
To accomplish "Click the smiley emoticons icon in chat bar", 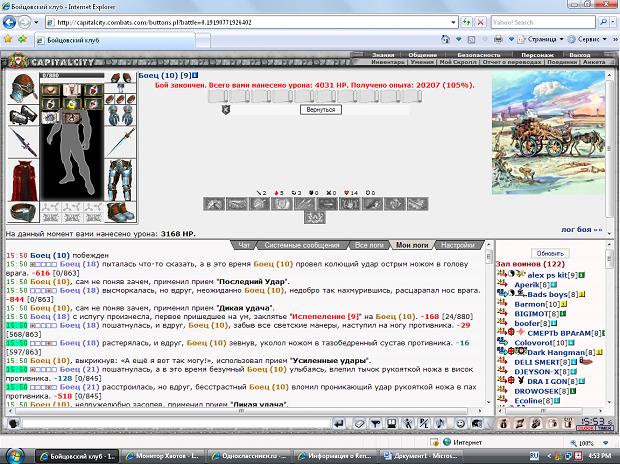I will [x=460, y=424].
